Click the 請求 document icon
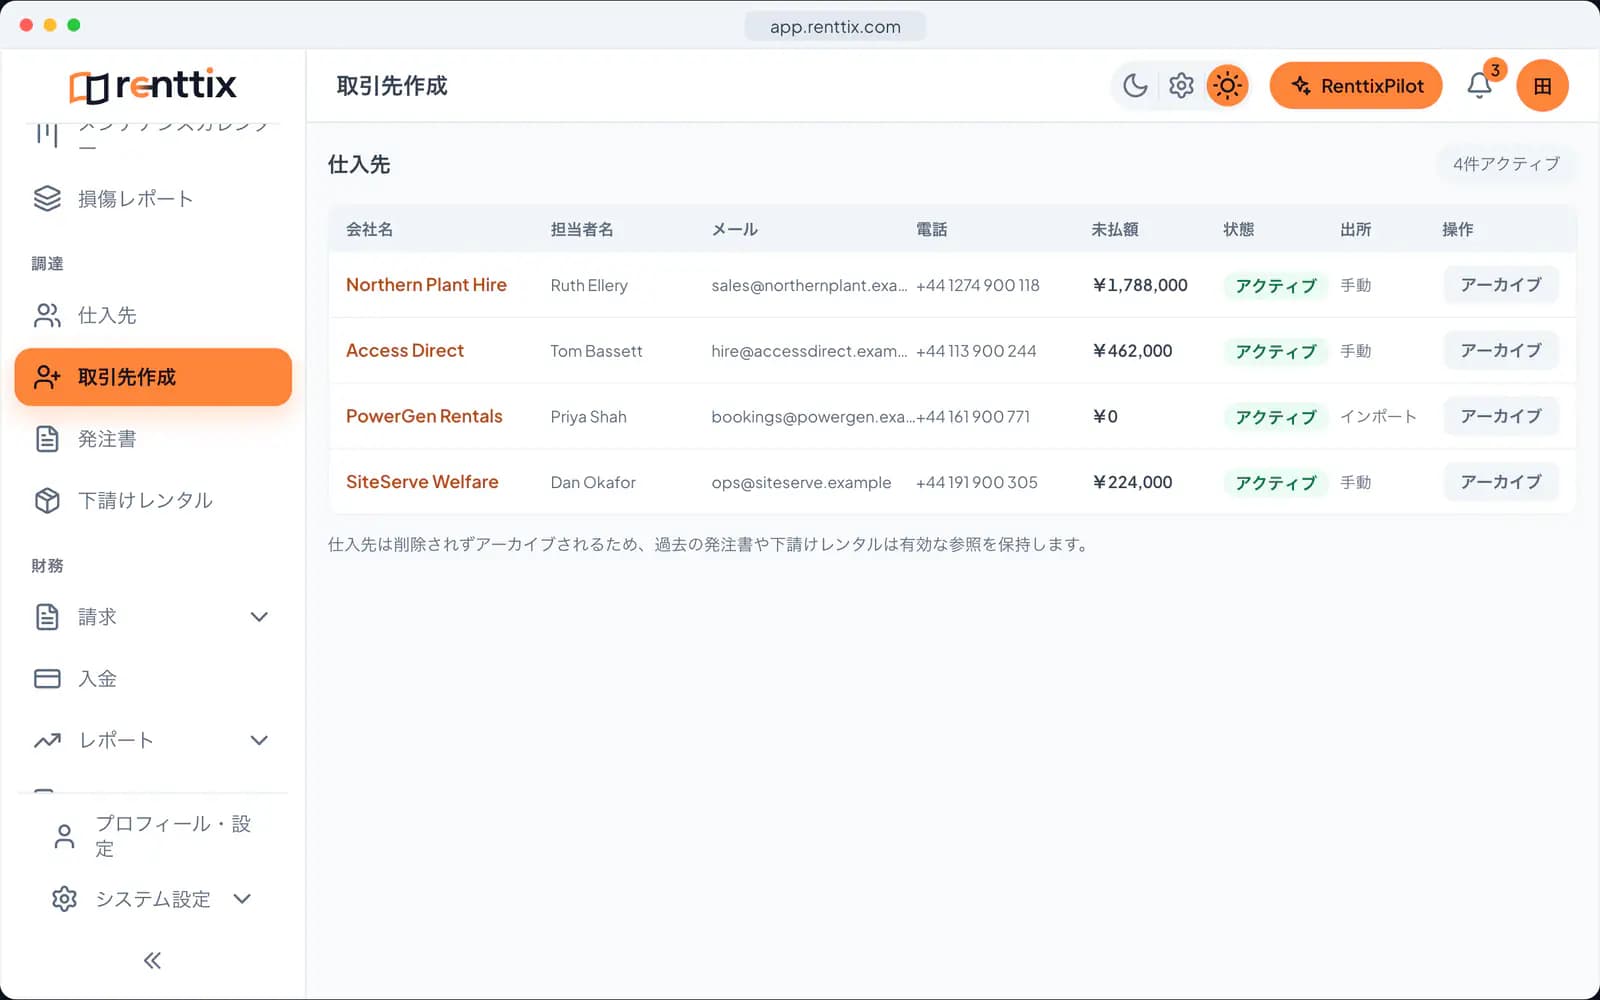 [47, 617]
